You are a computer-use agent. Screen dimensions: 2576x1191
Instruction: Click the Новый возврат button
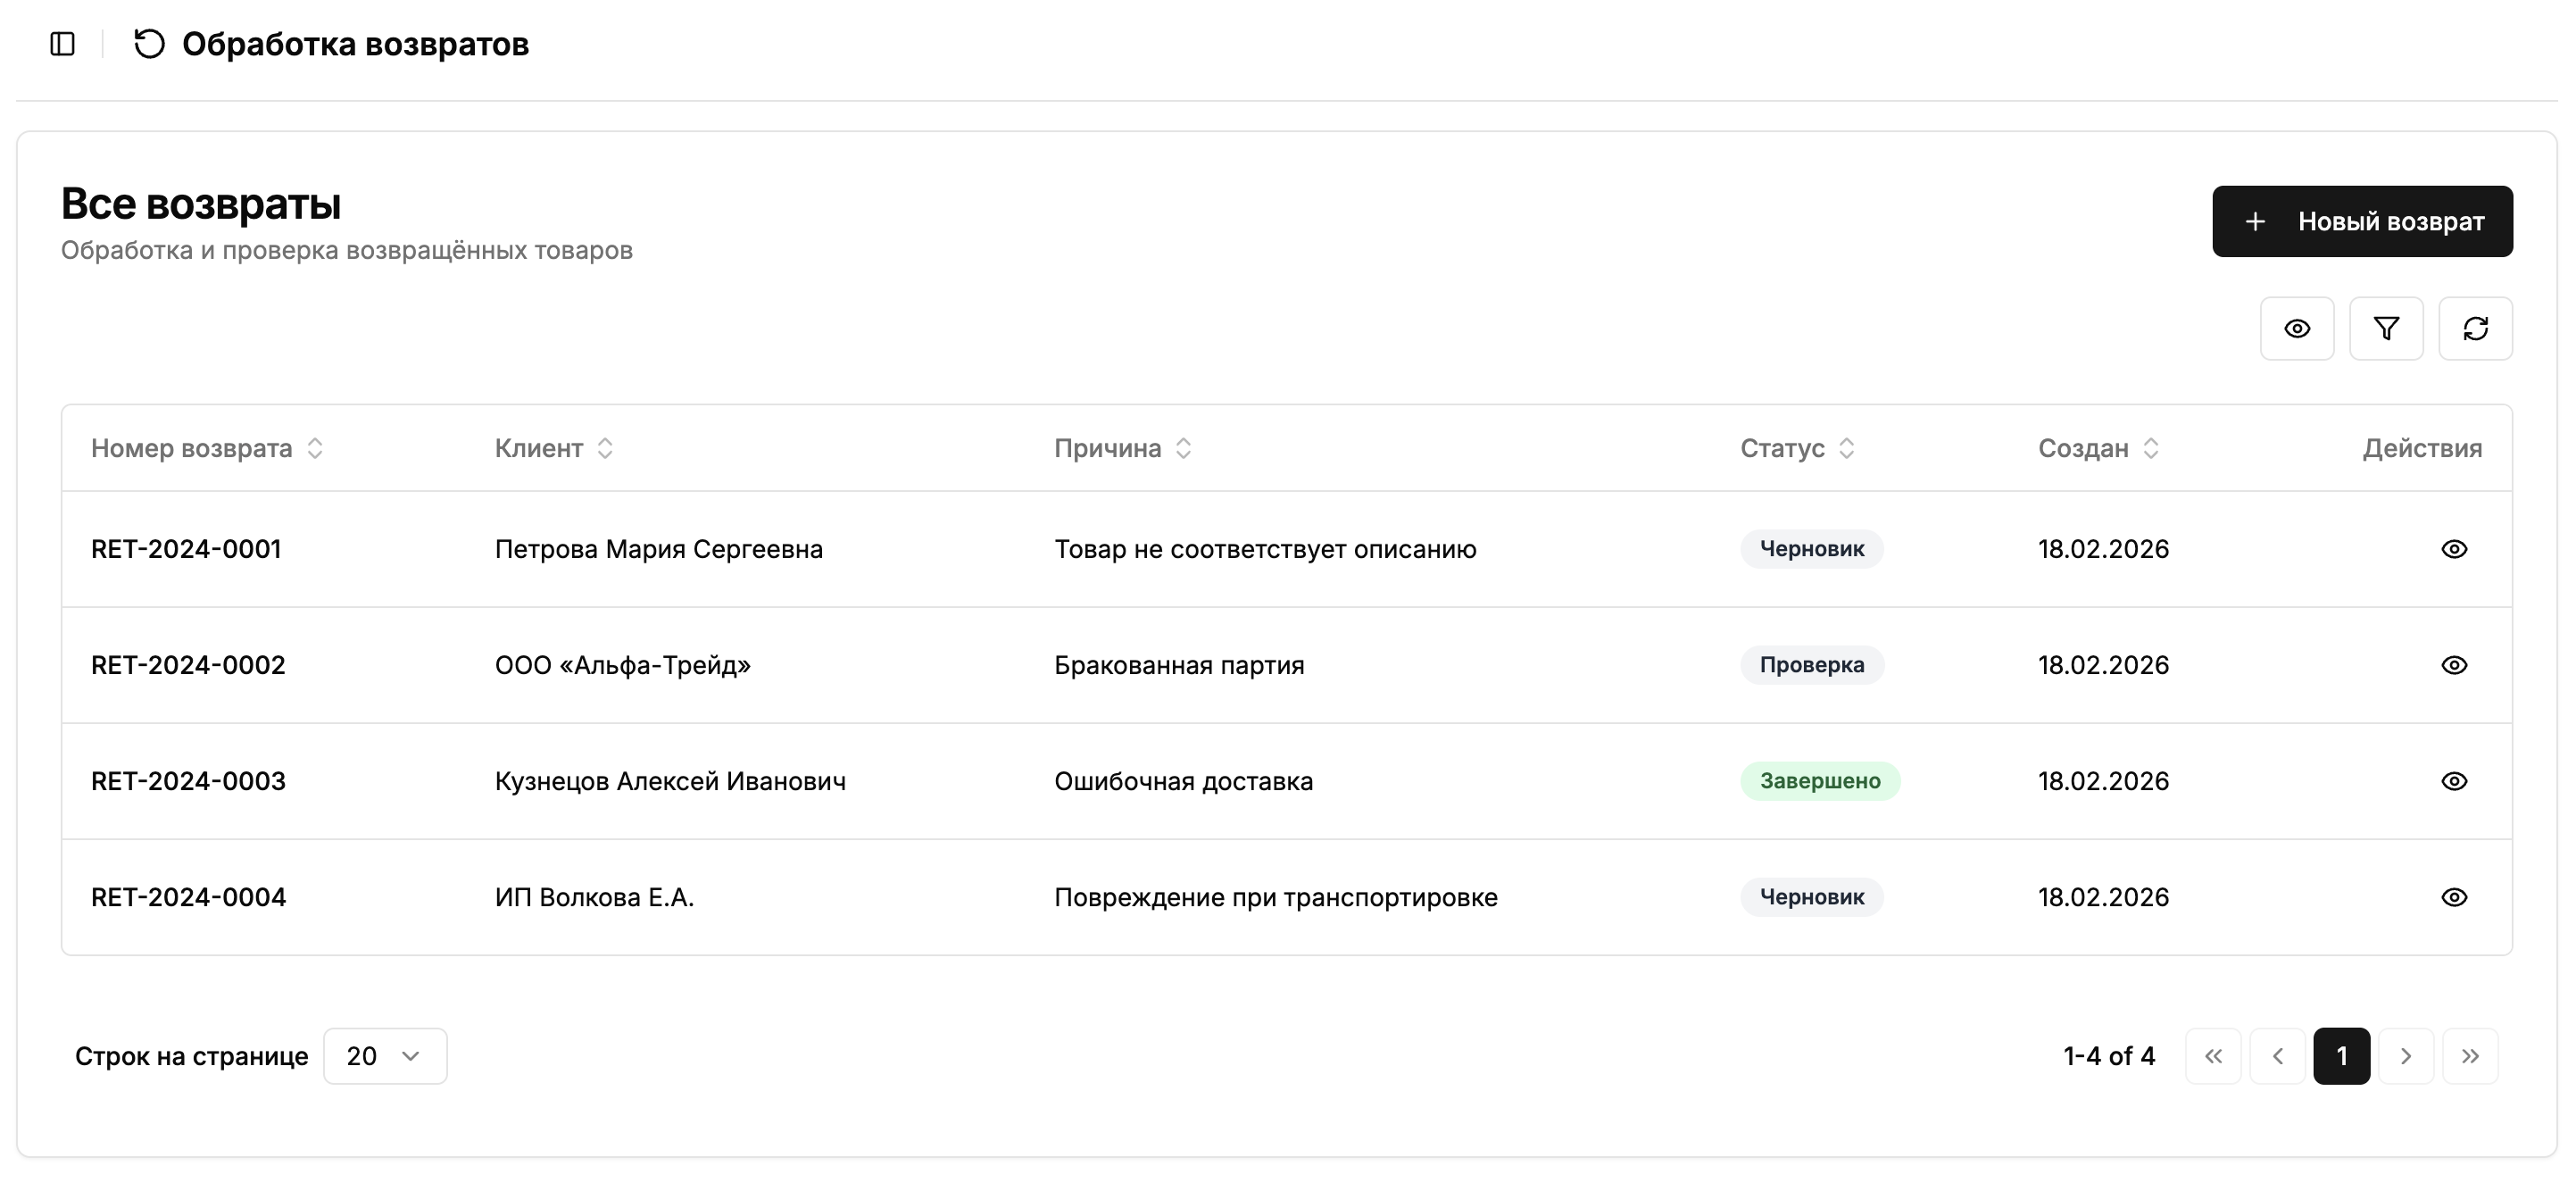tap(2361, 221)
